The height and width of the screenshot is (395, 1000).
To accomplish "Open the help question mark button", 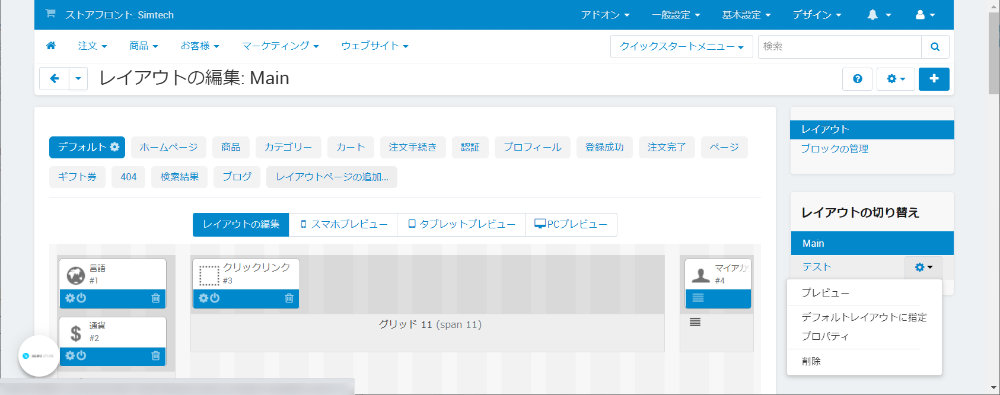I will [858, 78].
